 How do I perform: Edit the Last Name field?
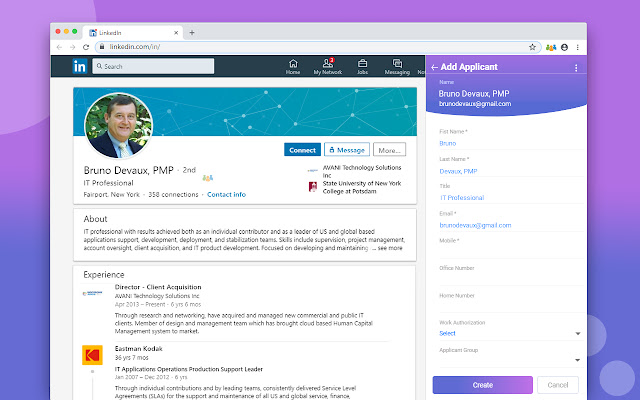tap(510, 171)
